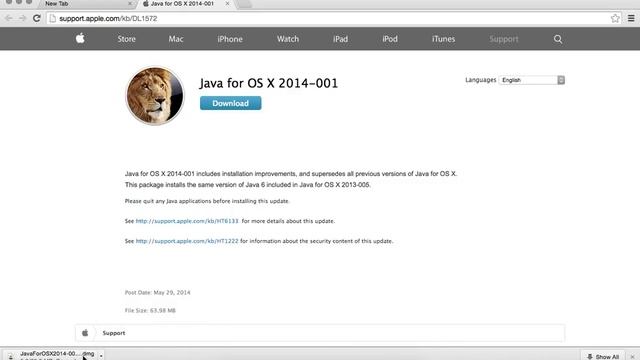Click the Support breadcrumb link
The image size is (640, 360).
(x=114, y=333)
